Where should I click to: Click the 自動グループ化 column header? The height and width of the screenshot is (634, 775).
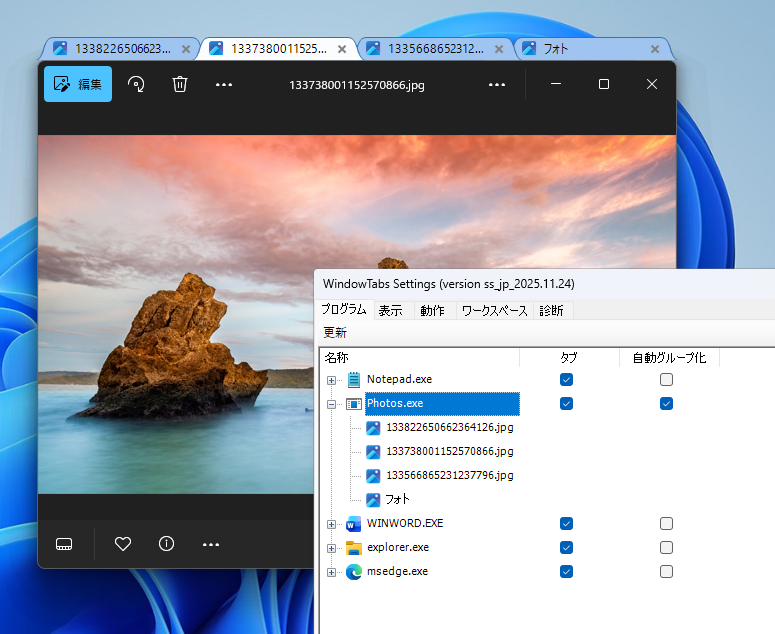click(669, 357)
